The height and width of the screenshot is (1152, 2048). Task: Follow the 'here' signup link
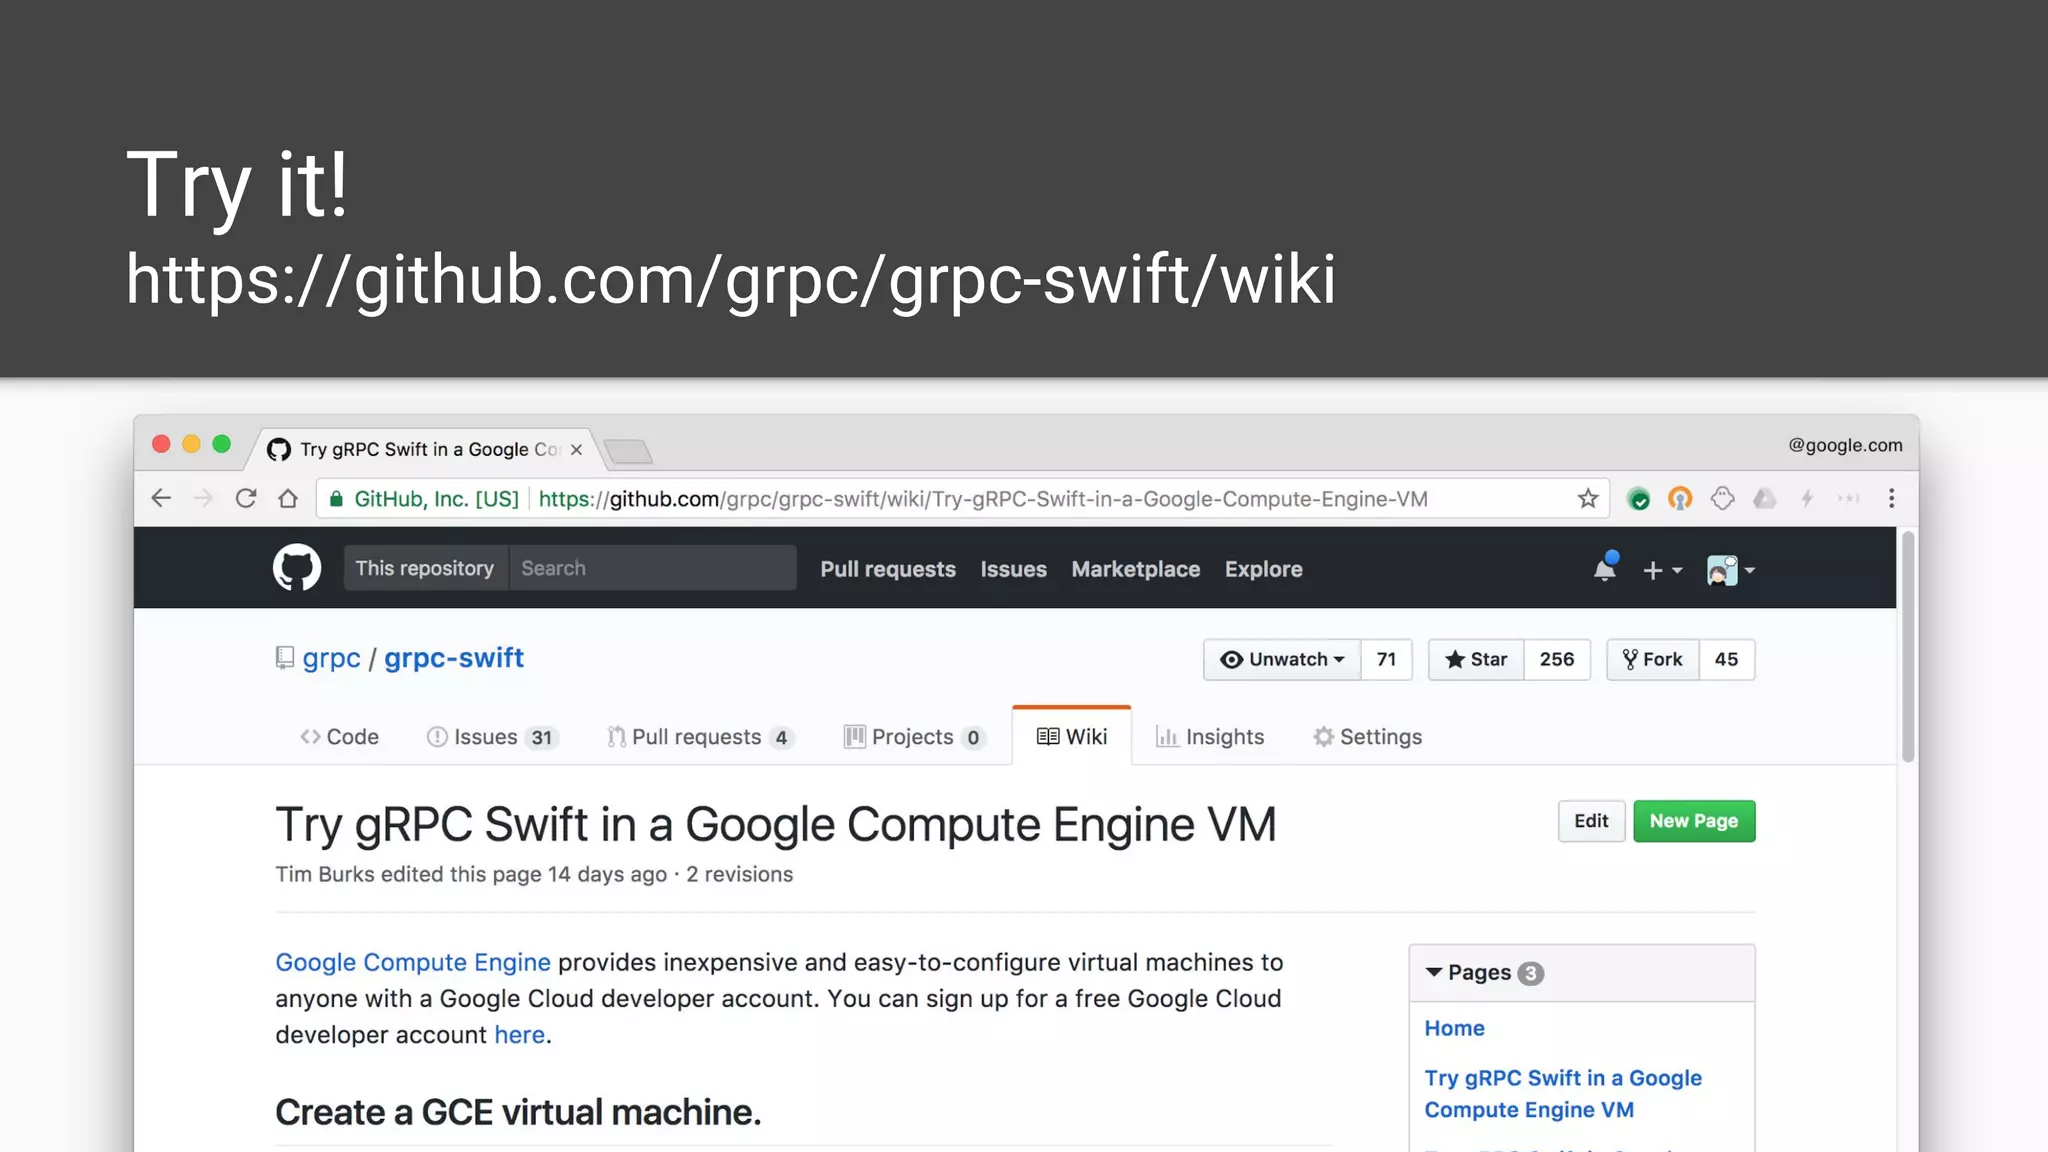point(520,1034)
